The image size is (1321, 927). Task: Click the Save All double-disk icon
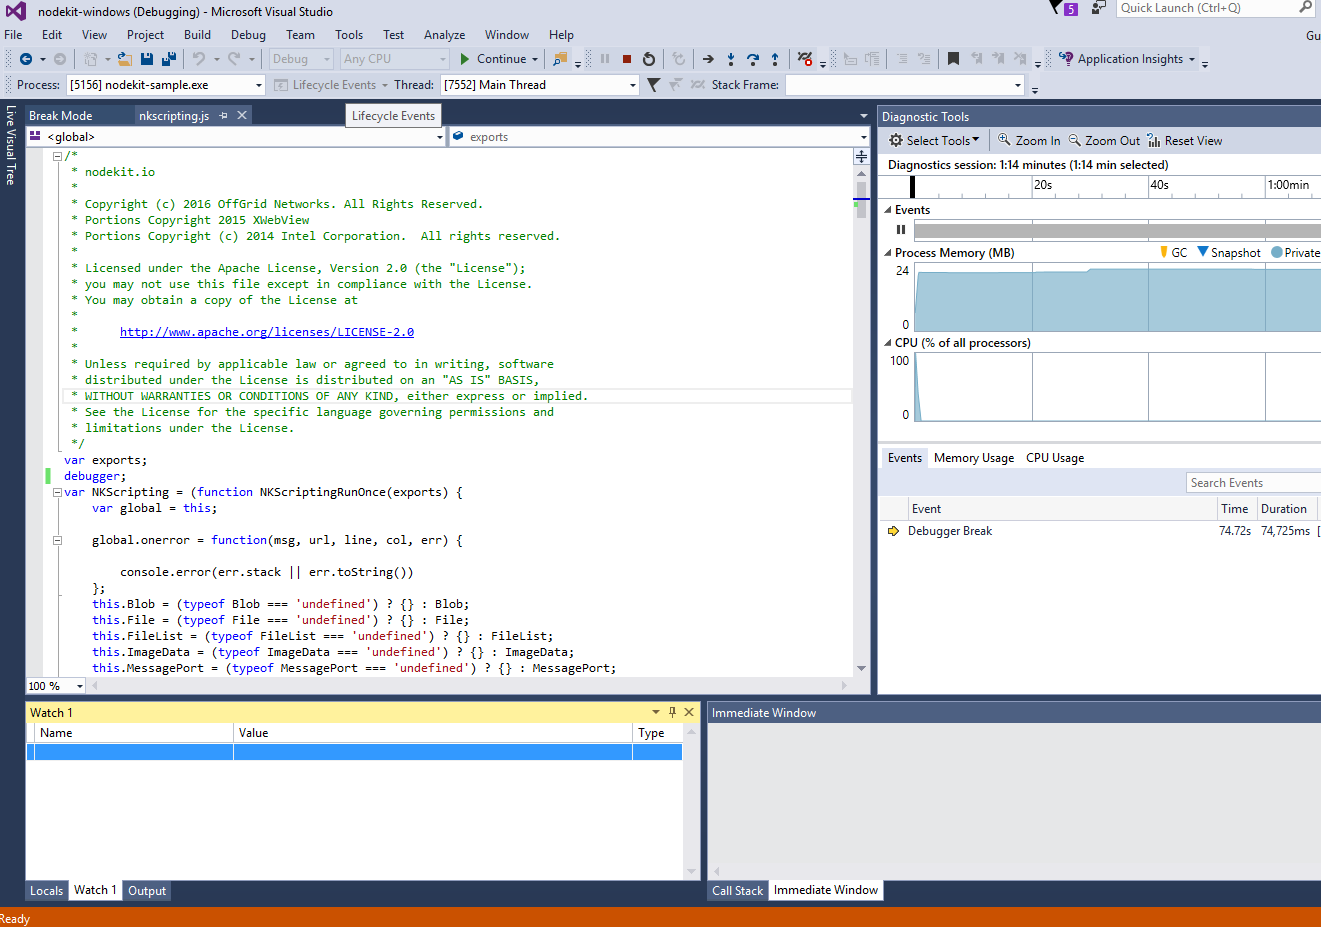[169, 59]
